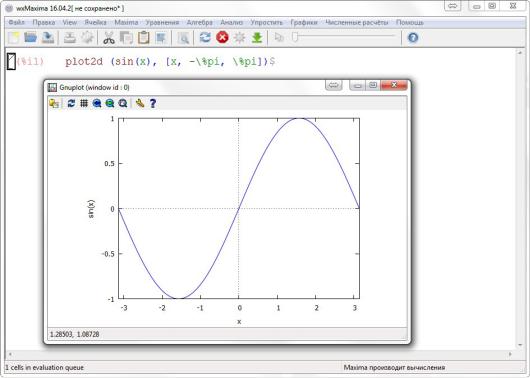Click the plot2d input cell text
The height and width of the screenshot is (378, 530).
pyautogui.click(x=170, y=62)
